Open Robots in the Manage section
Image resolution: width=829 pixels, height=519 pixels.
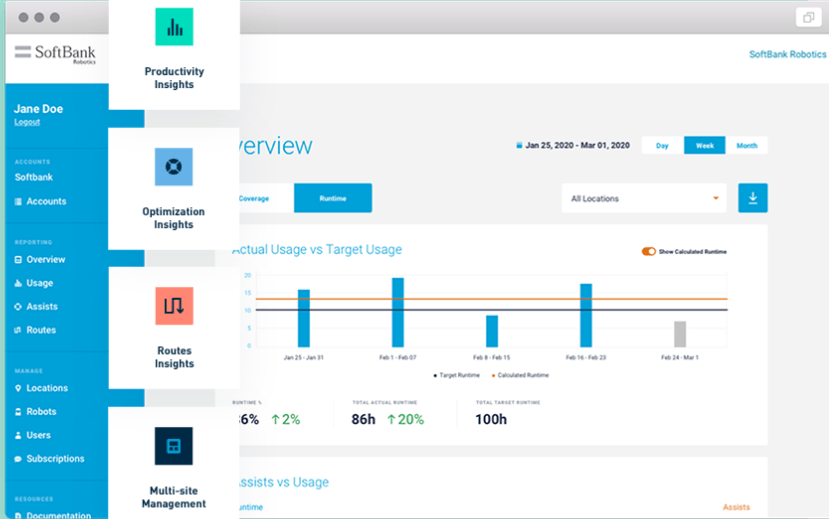pyautogui.click(x=41, y=411)
